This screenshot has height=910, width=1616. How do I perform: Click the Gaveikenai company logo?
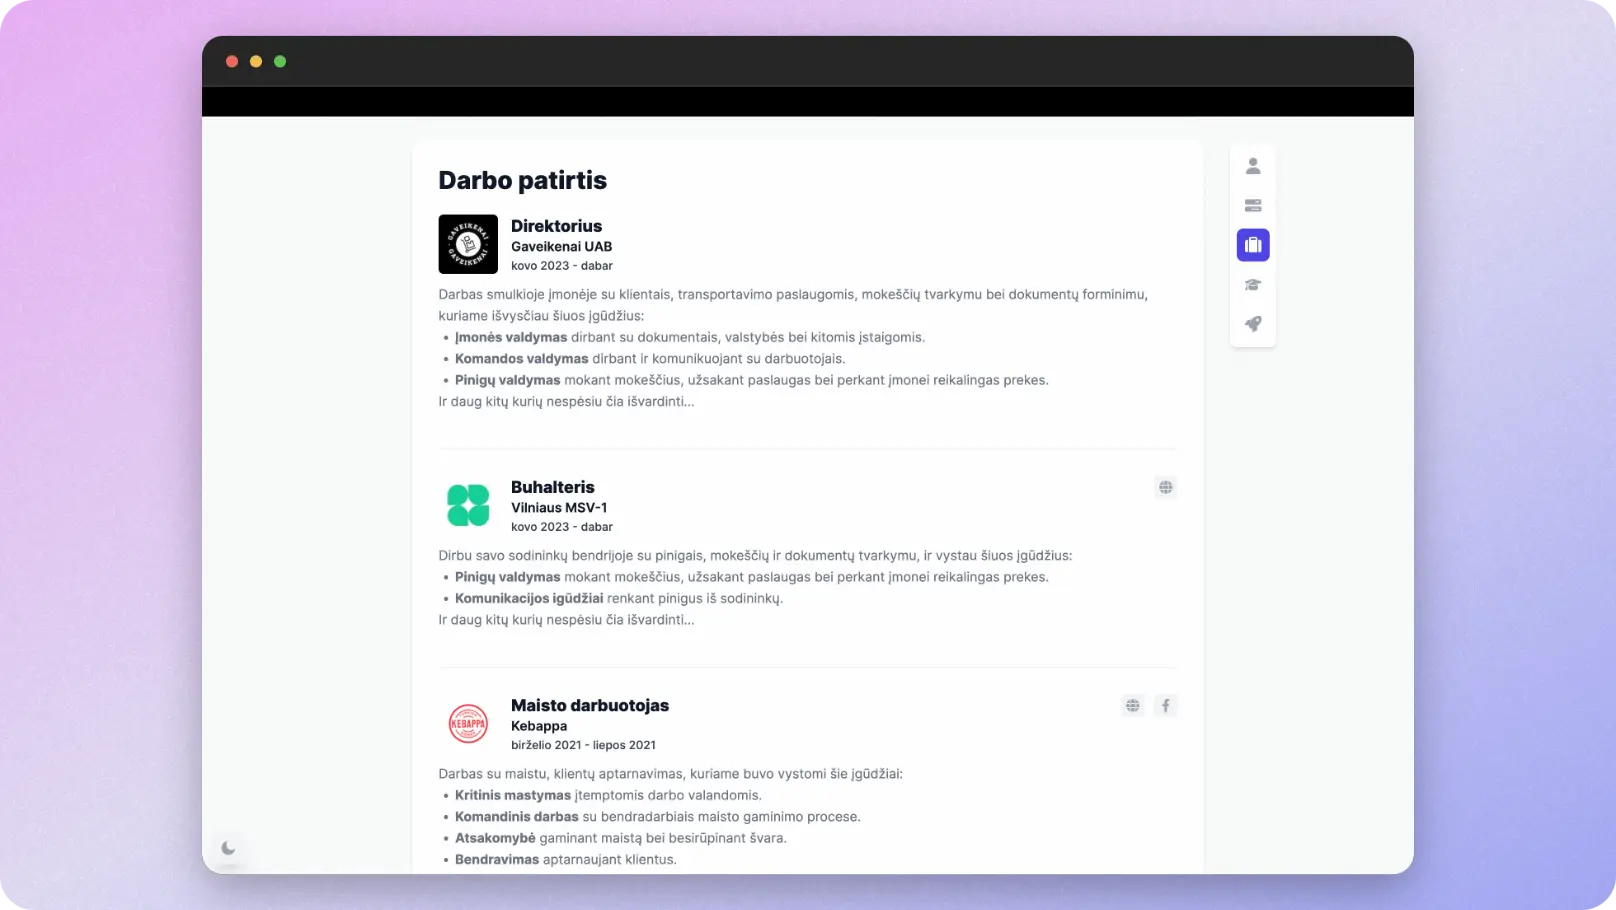468,244
